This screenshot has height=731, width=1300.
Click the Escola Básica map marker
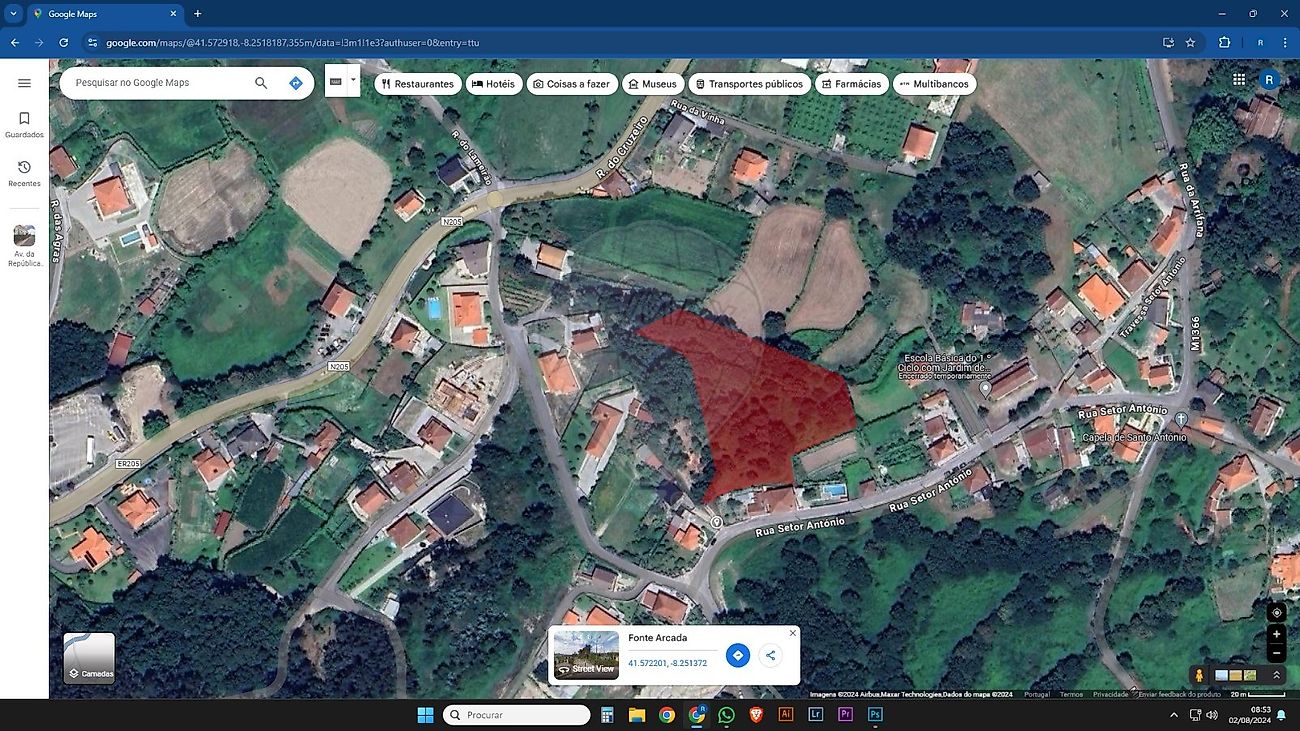985,388
